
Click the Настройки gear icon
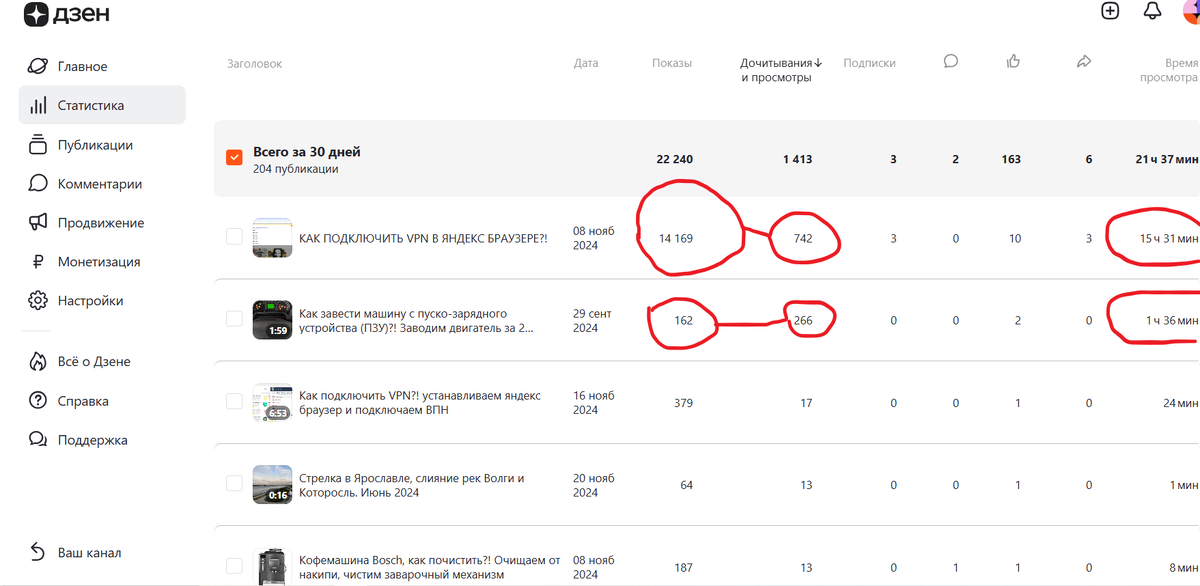[38, 300]
